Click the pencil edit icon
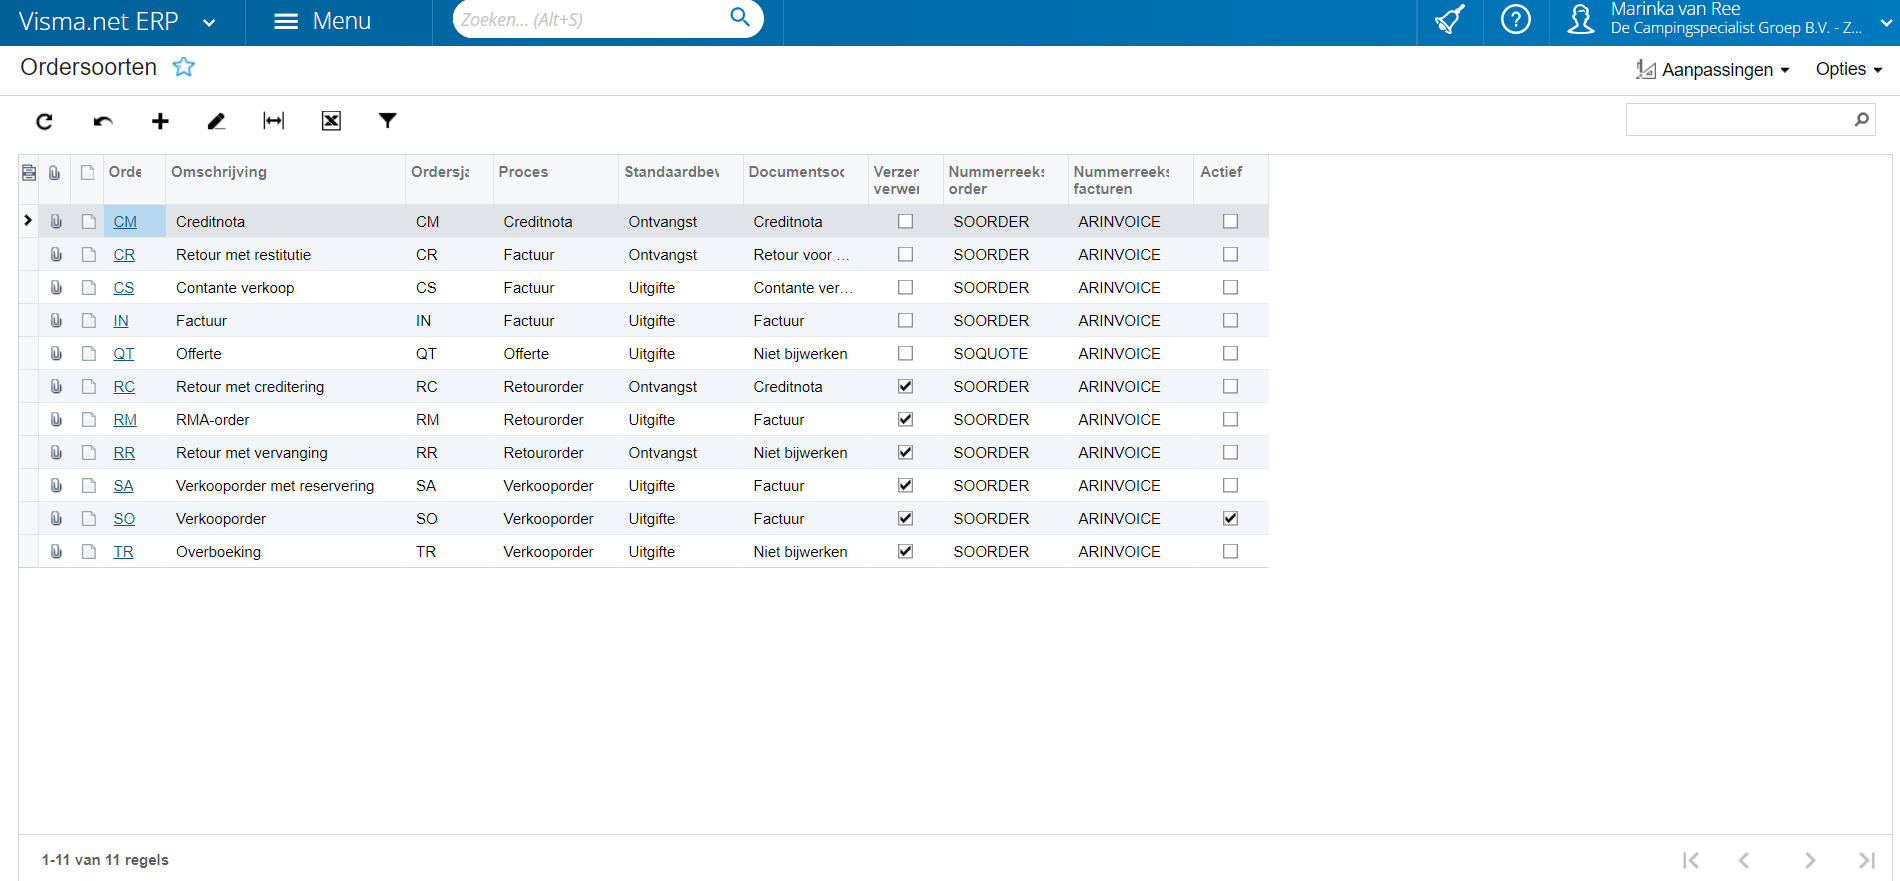 [x=216, y=121]
